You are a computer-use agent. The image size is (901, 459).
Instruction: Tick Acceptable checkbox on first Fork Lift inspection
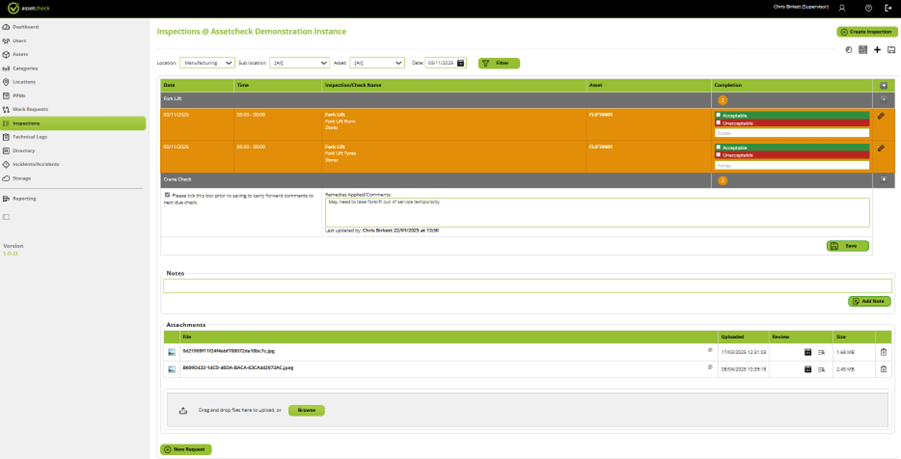719,116
